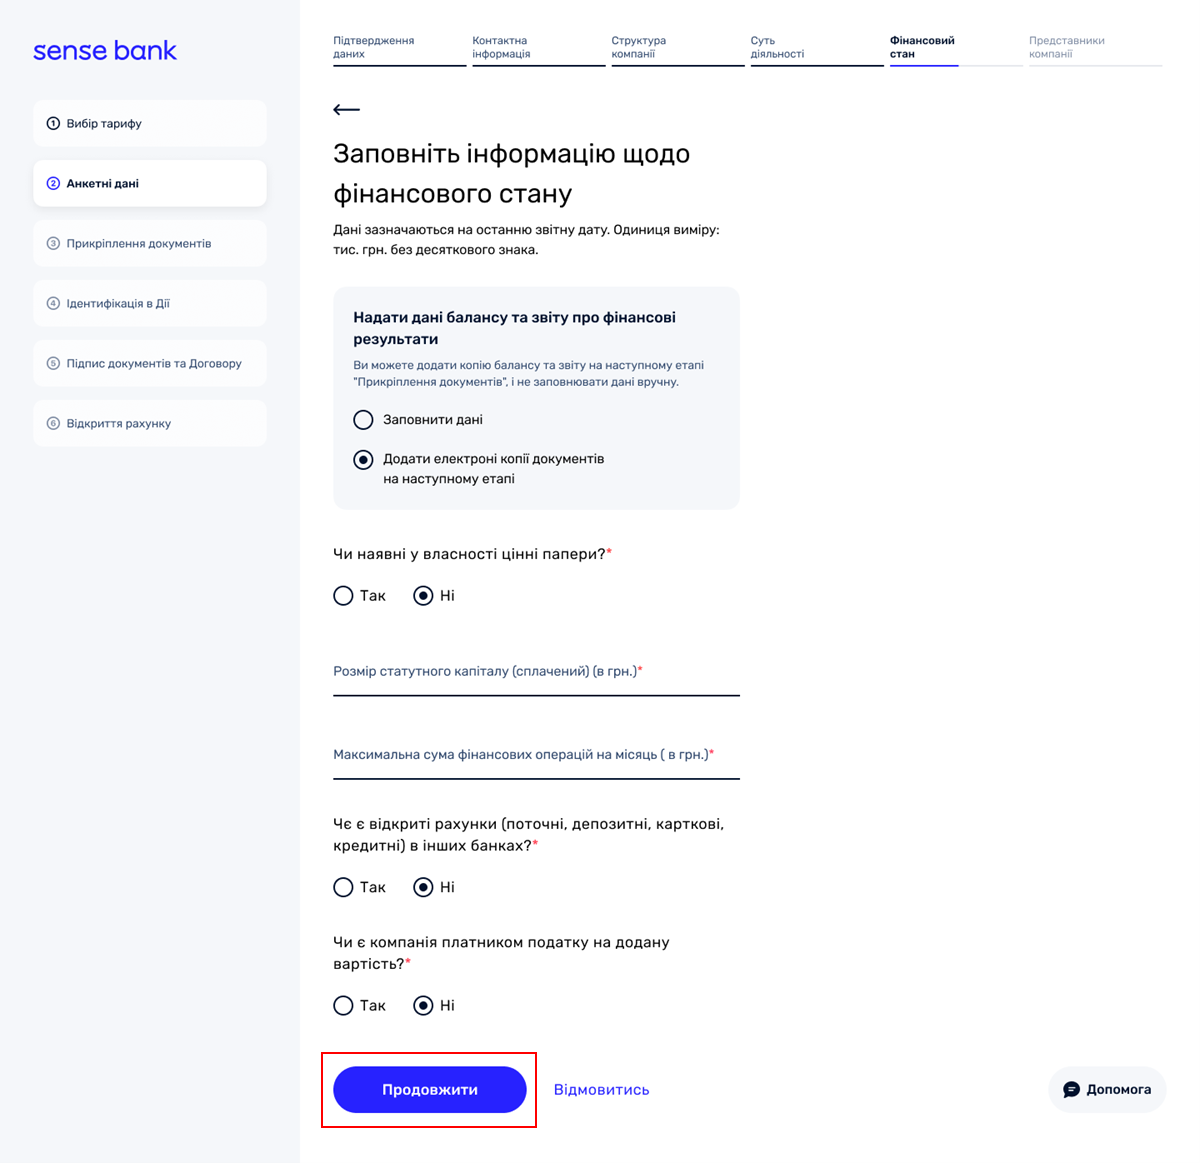This screenshot has width=1200, height=1163.
Task: Click the back arrow icon
Action: (x=346, y=109)
